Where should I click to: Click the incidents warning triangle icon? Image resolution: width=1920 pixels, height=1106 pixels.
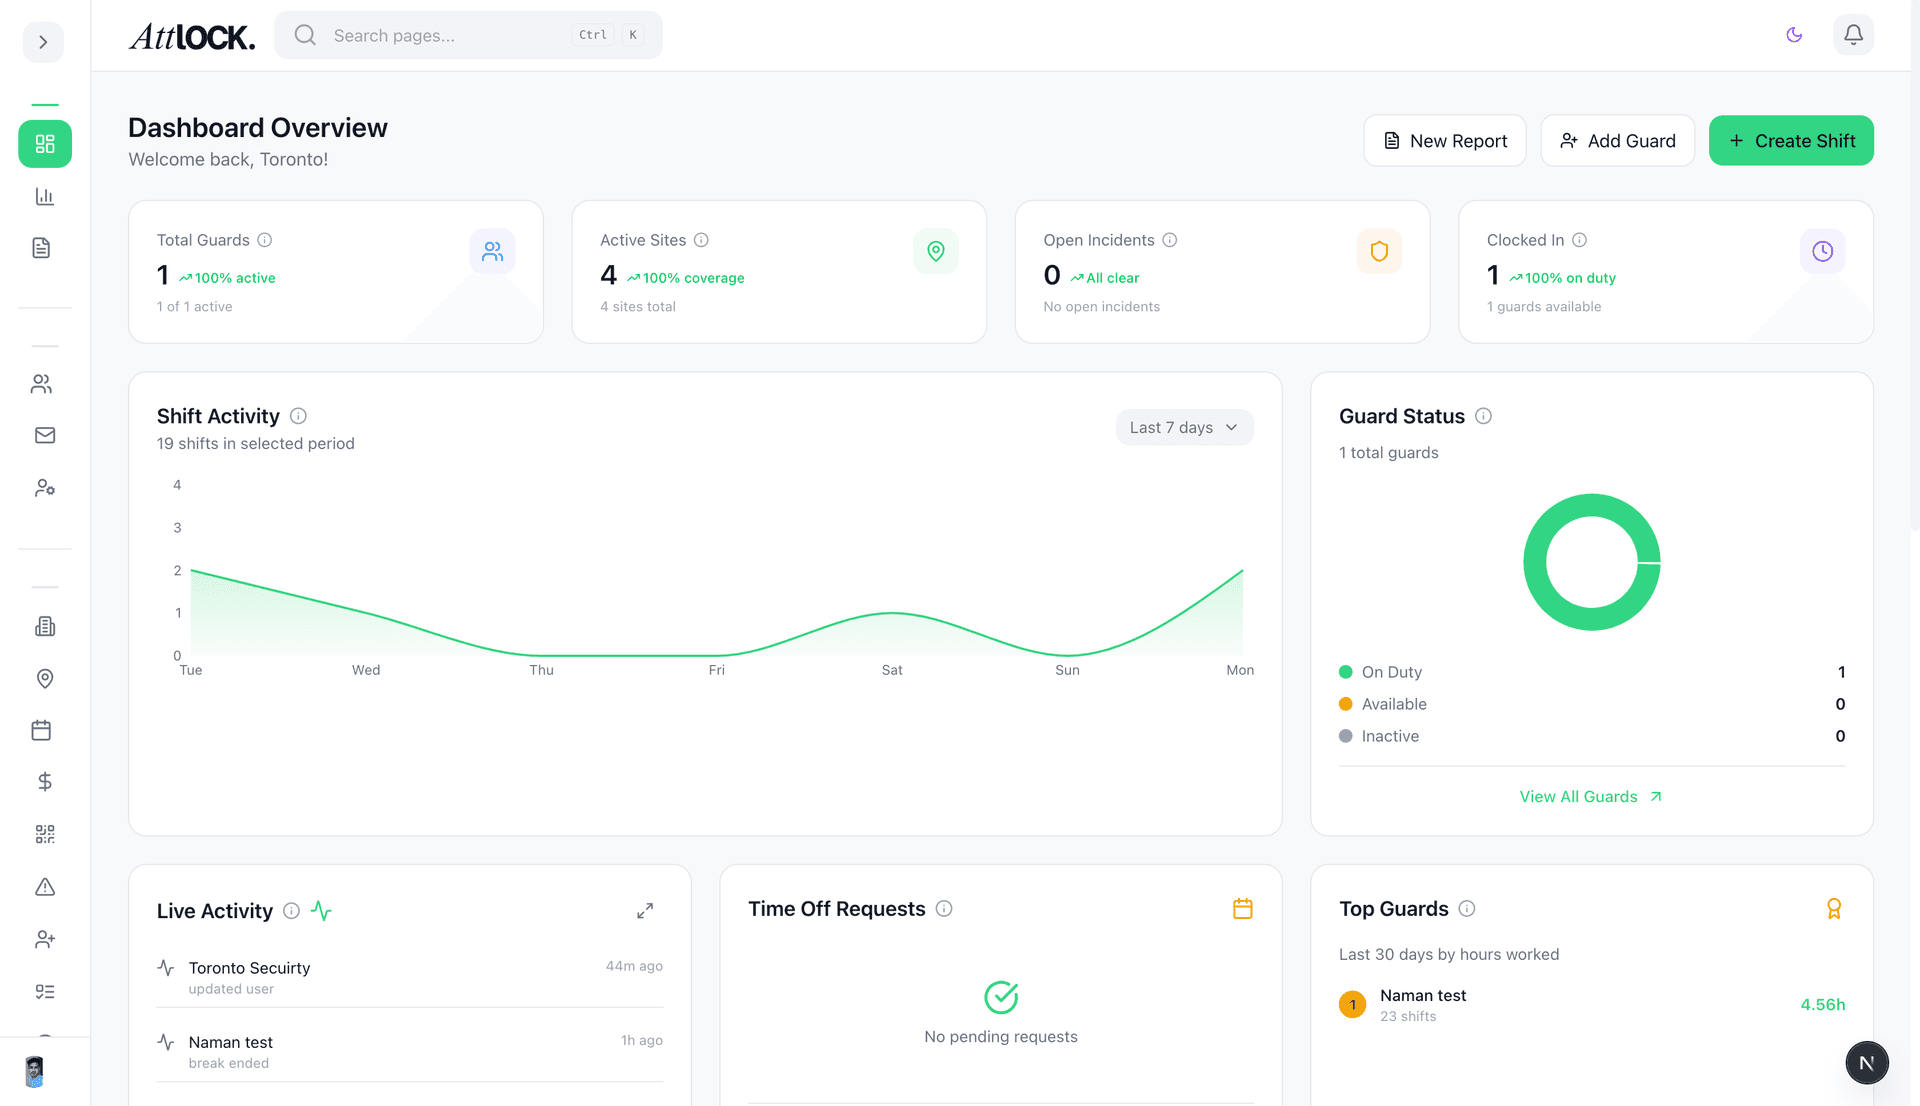pos(44,887)
